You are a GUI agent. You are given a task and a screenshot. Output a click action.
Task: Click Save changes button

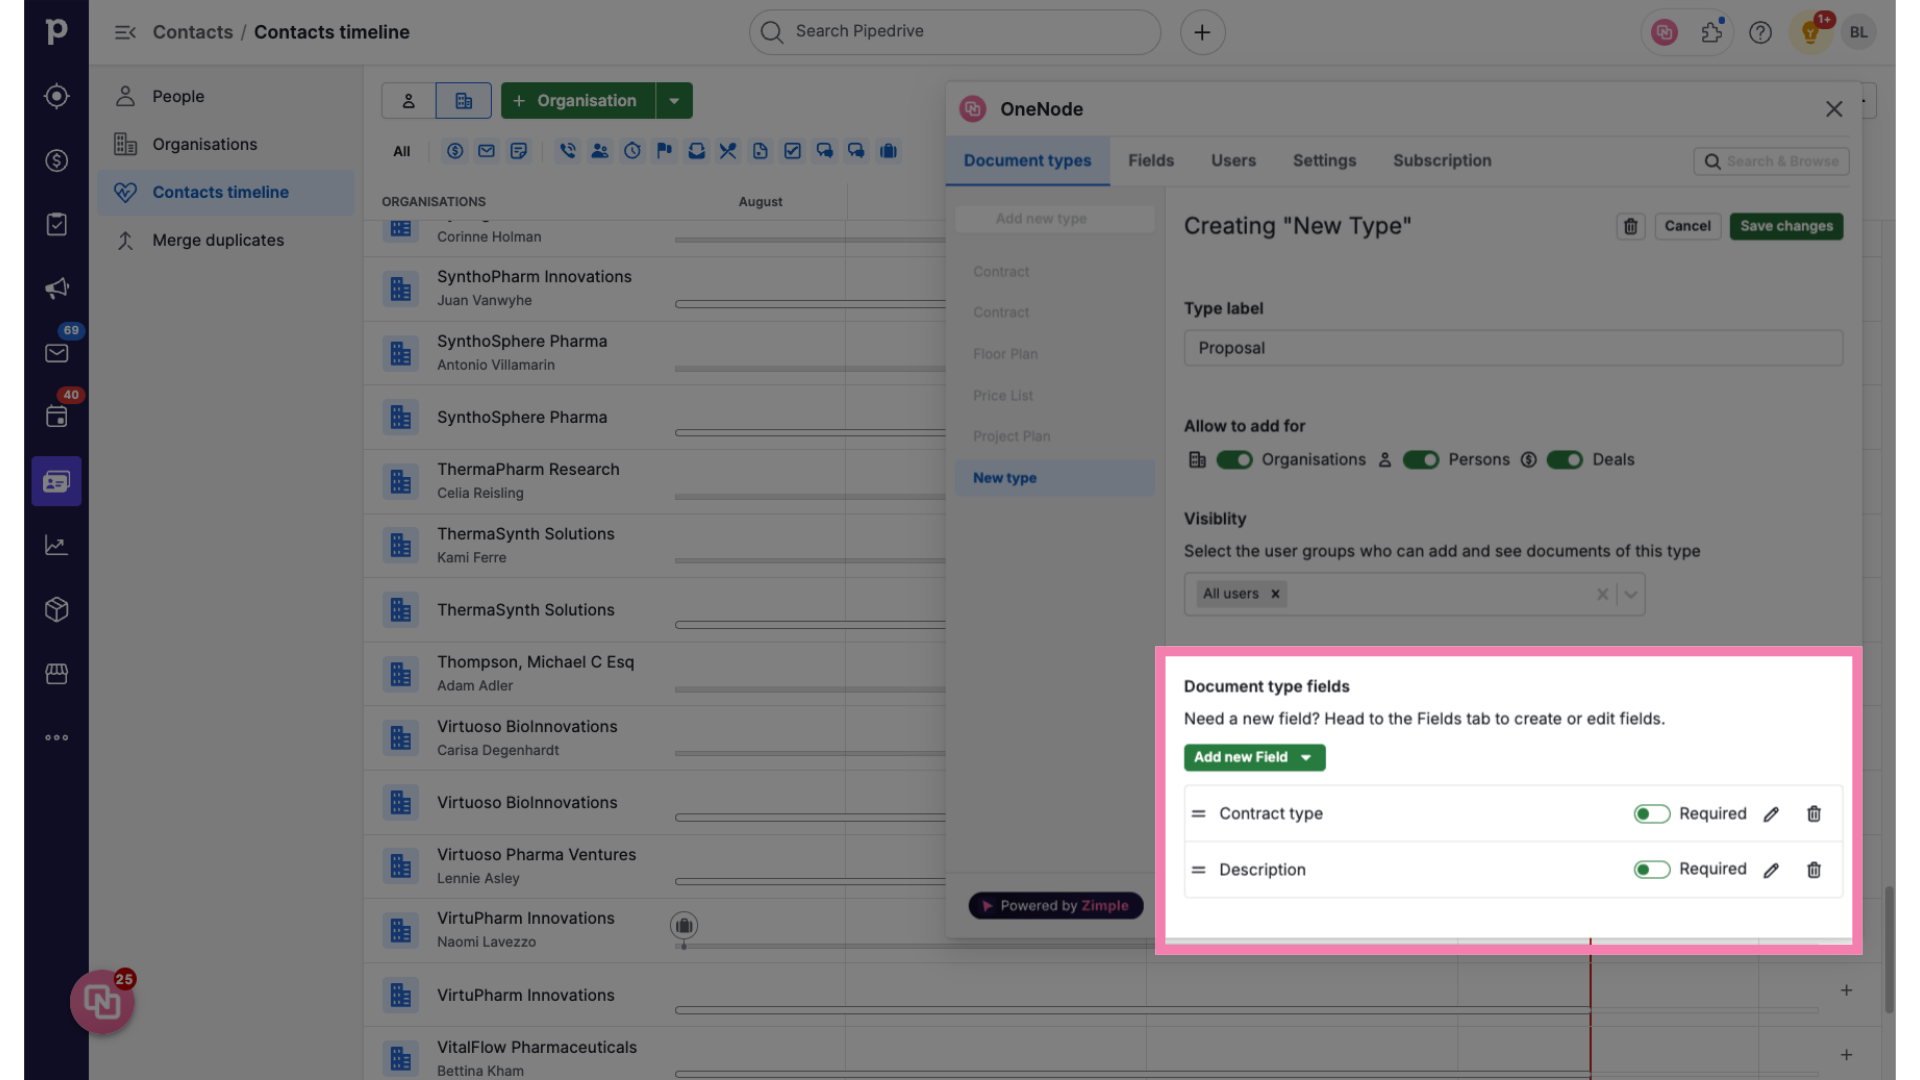pyautogui.click(x=1786, y=226)
